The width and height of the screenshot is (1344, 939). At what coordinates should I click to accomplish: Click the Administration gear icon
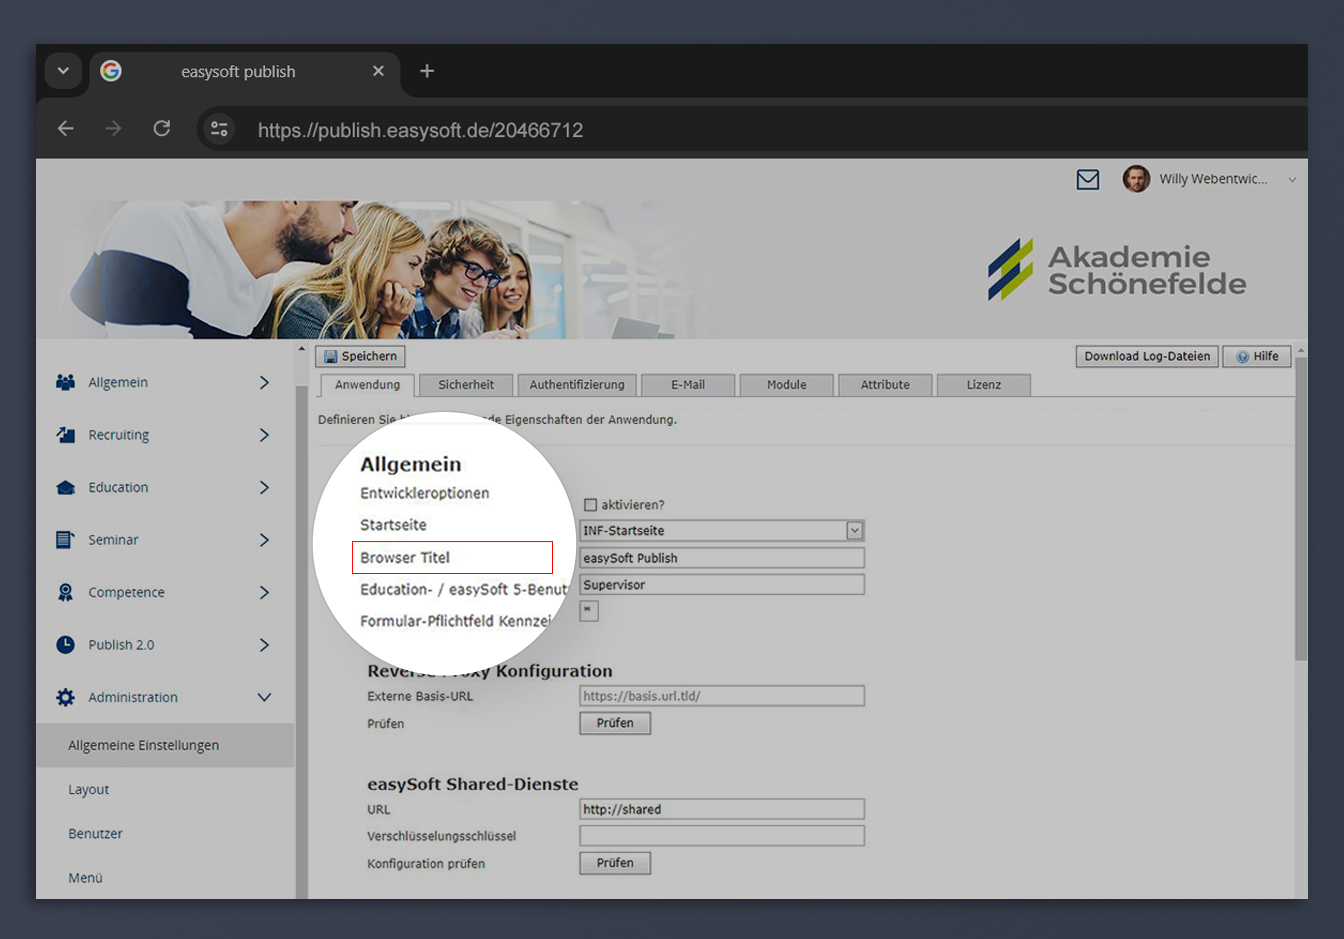[66, 697]
